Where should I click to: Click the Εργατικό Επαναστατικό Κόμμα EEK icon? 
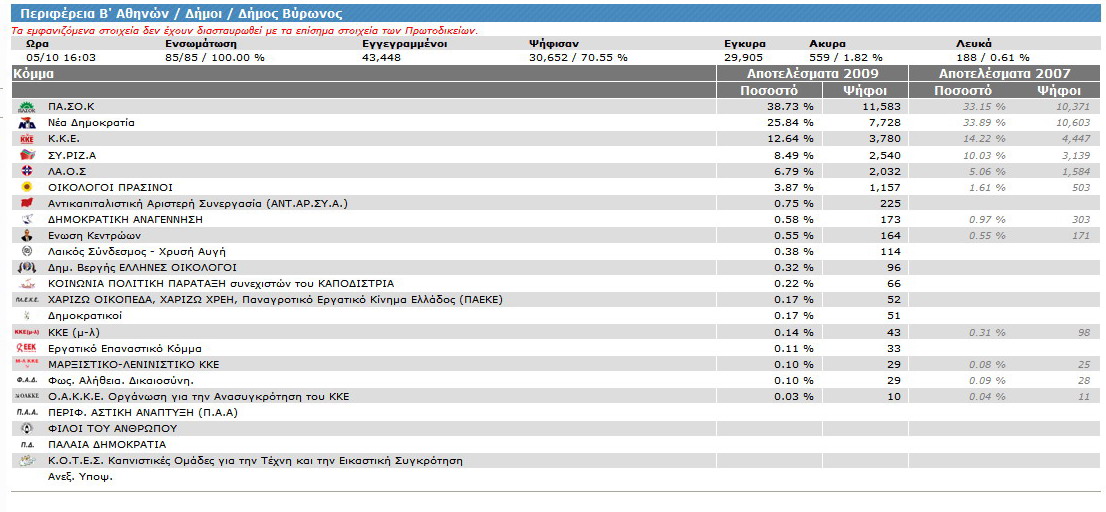27,348
